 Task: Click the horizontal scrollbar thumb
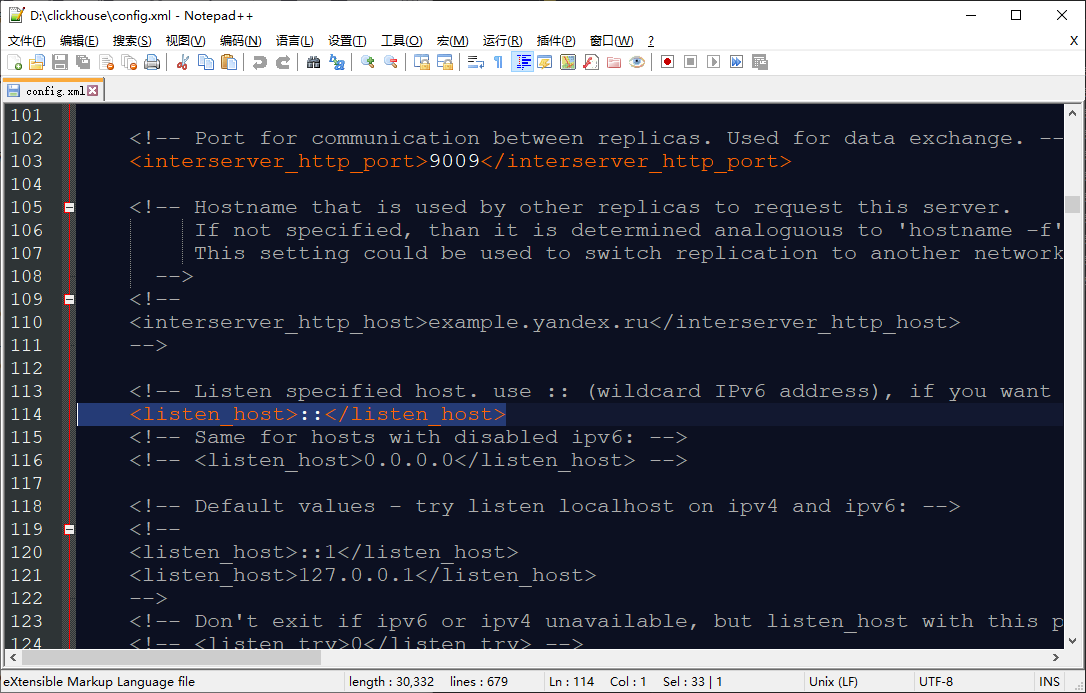172,658
